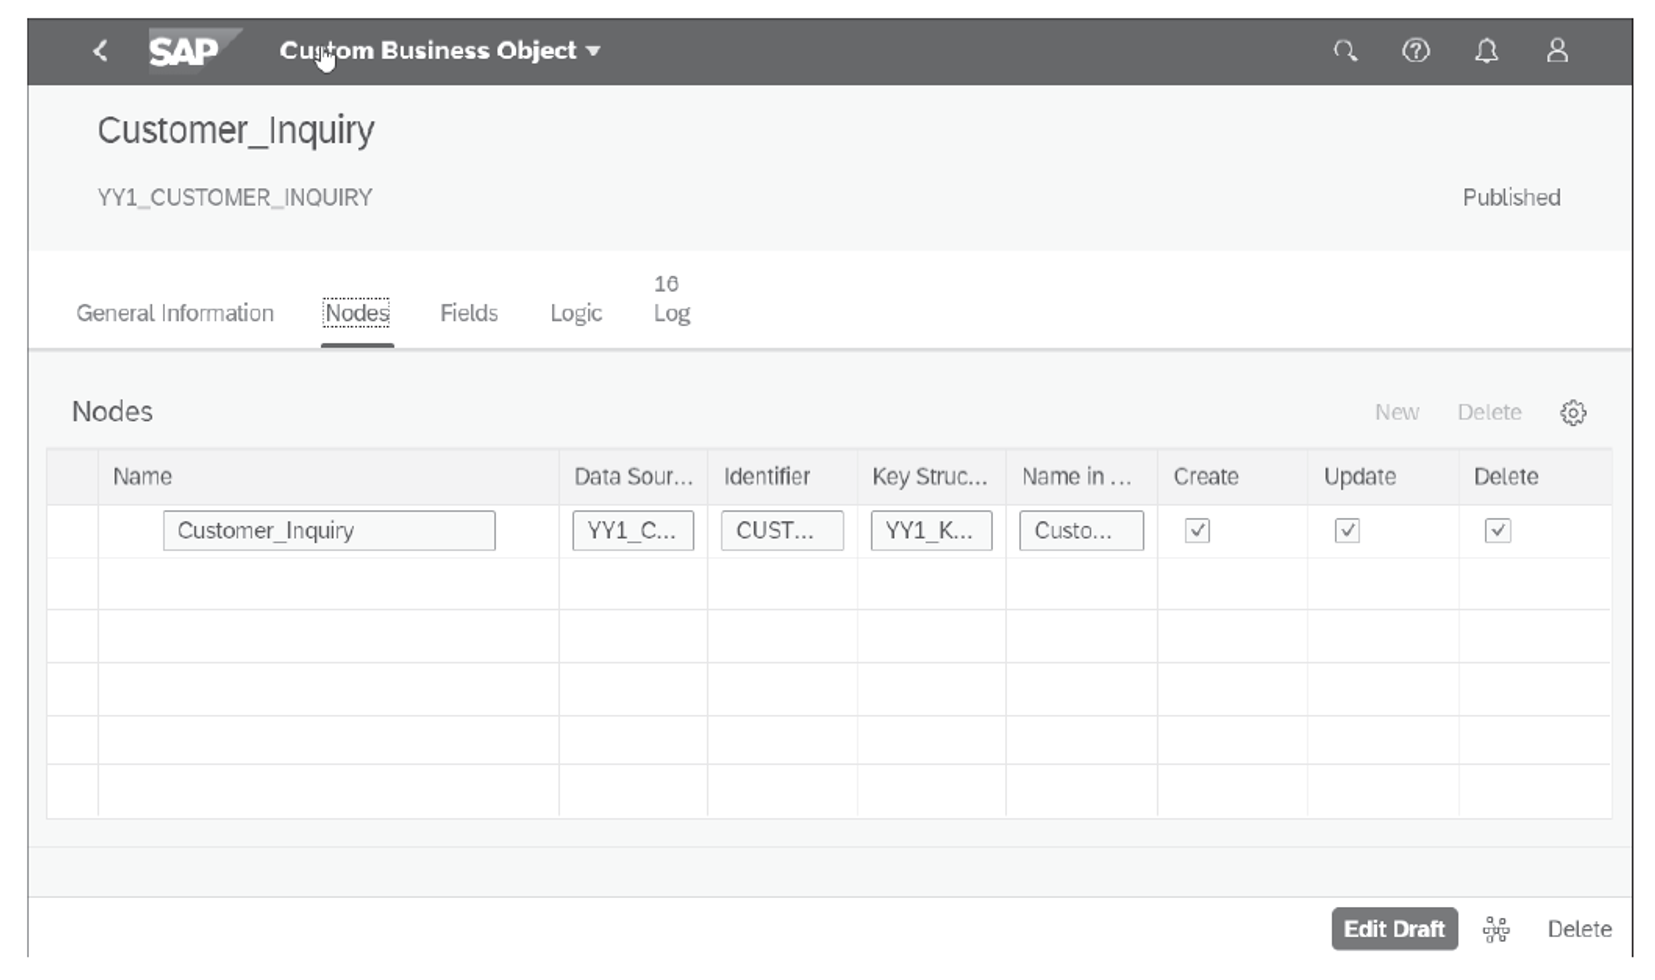The image size is (1655, 980).
Task: Click the notifications bell icon
Action: click(1486, 51)
